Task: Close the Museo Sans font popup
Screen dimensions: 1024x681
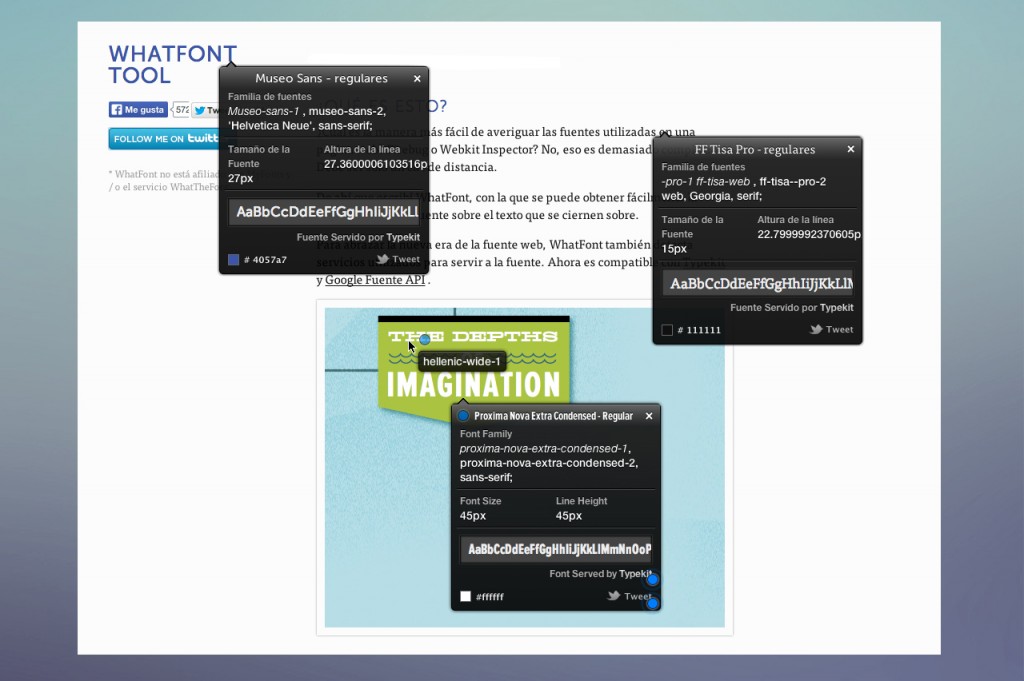Action: pyautogui.click(x=417, y=78)
